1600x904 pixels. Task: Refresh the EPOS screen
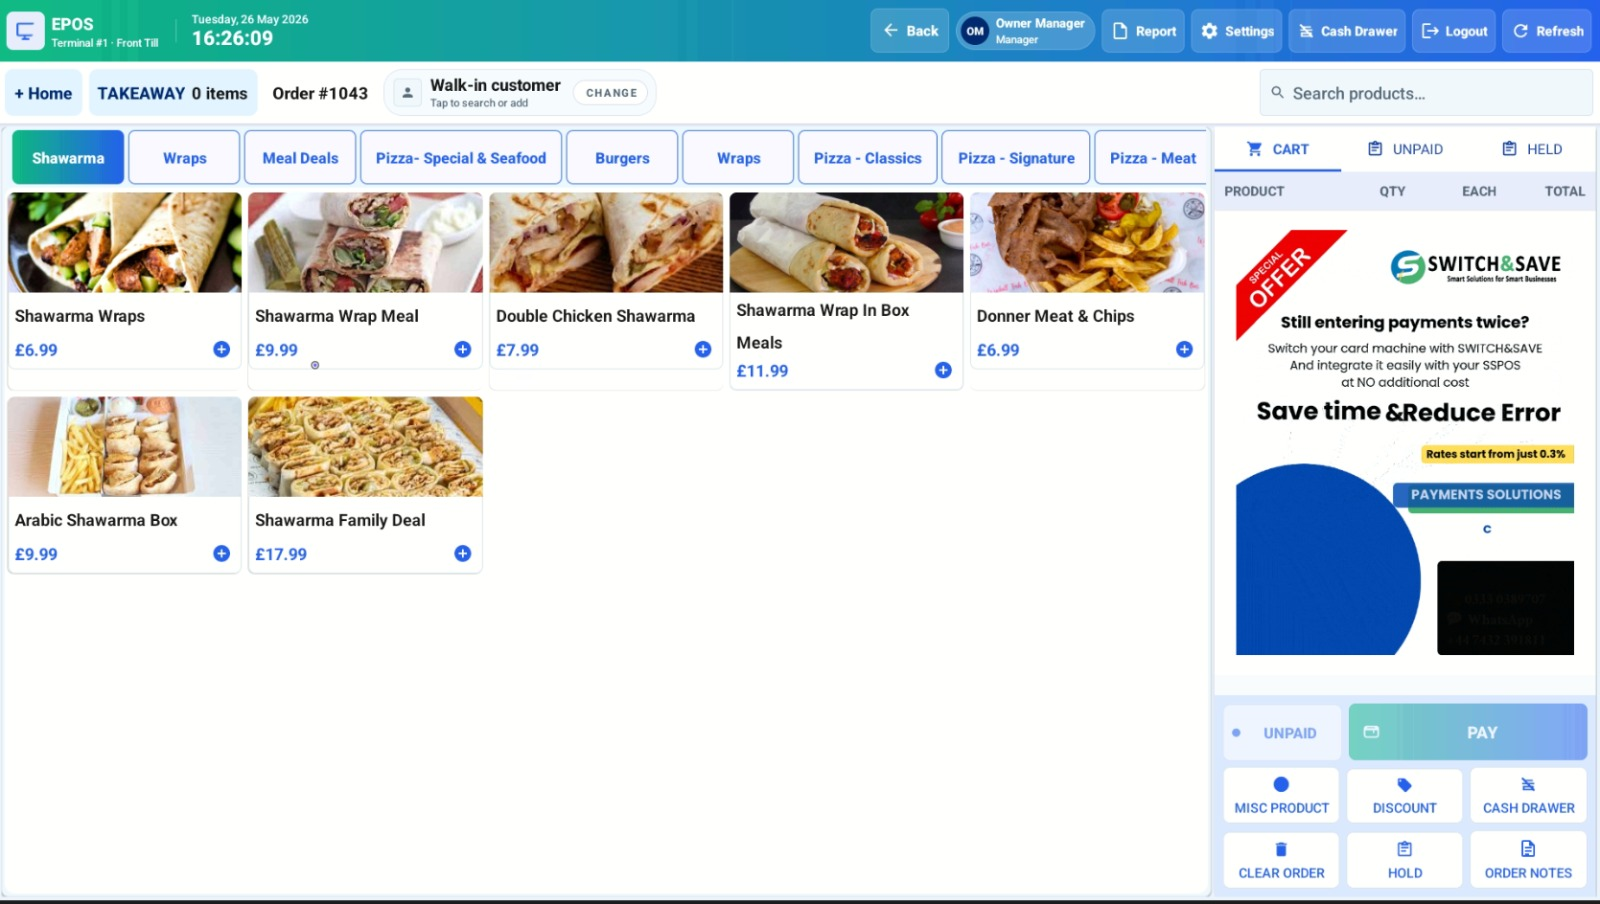tap(1547, 31)
